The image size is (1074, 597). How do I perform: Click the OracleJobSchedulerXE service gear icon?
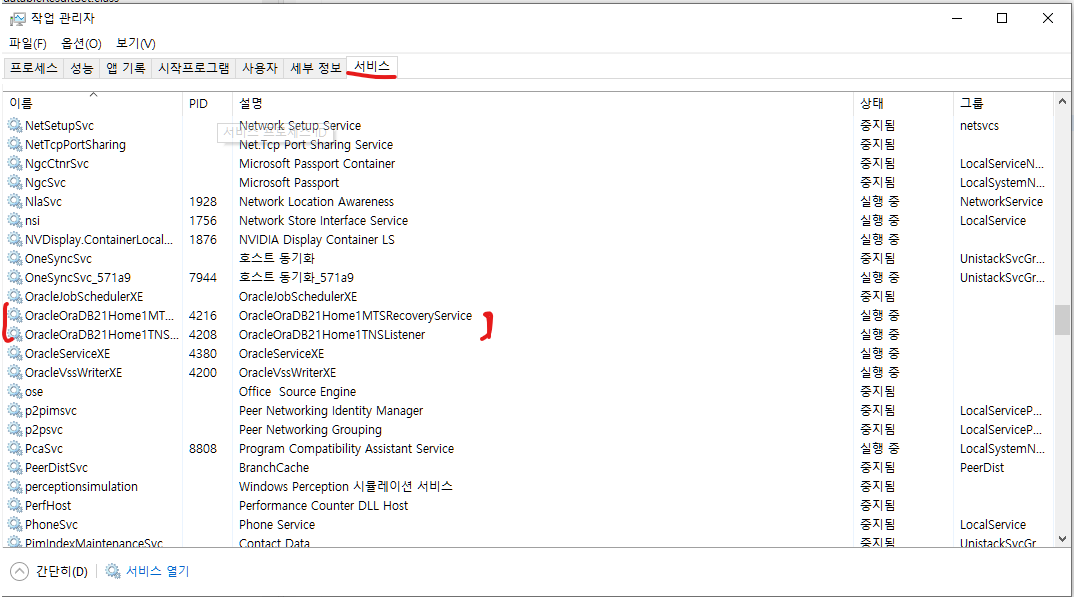coord(15,296)
